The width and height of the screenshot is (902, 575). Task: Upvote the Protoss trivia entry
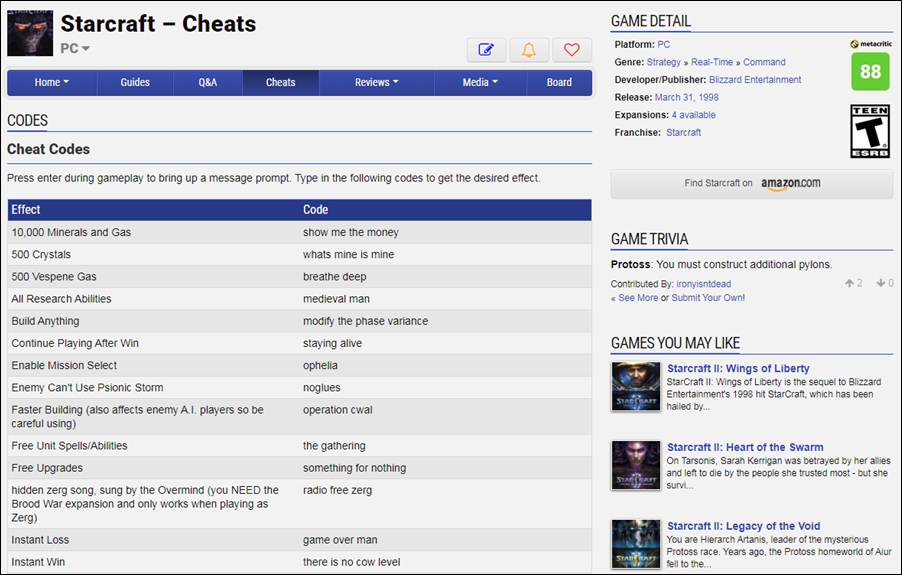(853, 283)
